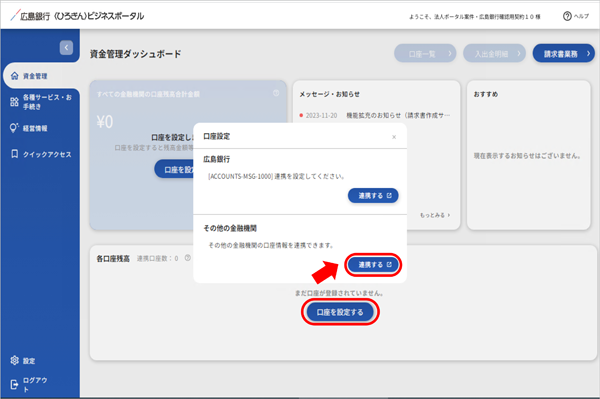The width and height of the screenshot is (600, 399).
Task: Click the gear icon beside 設定
Action: (15, 360)
